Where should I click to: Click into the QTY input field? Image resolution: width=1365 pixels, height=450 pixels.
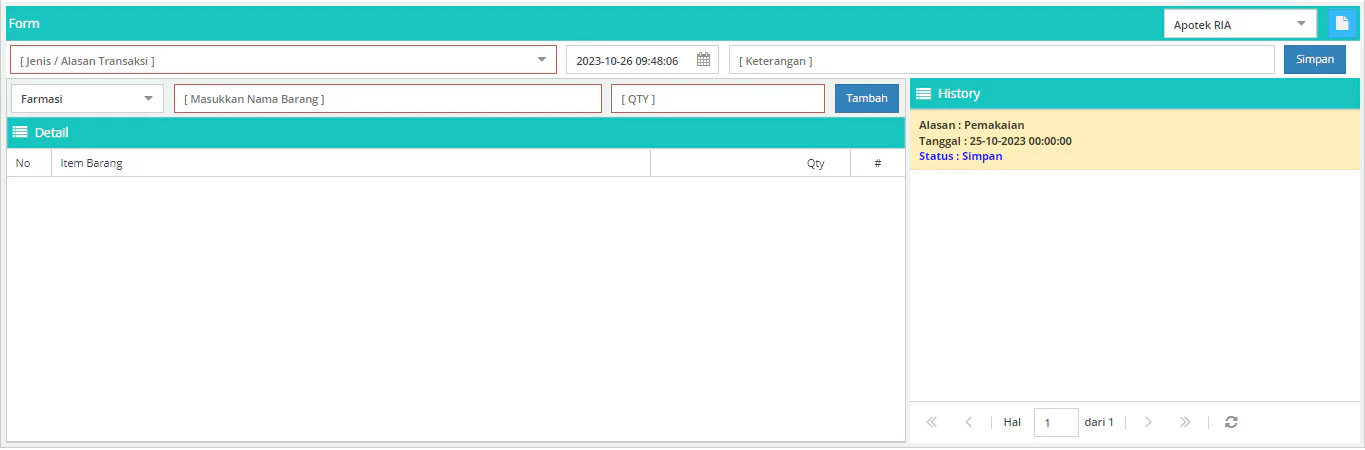point(717,99)
